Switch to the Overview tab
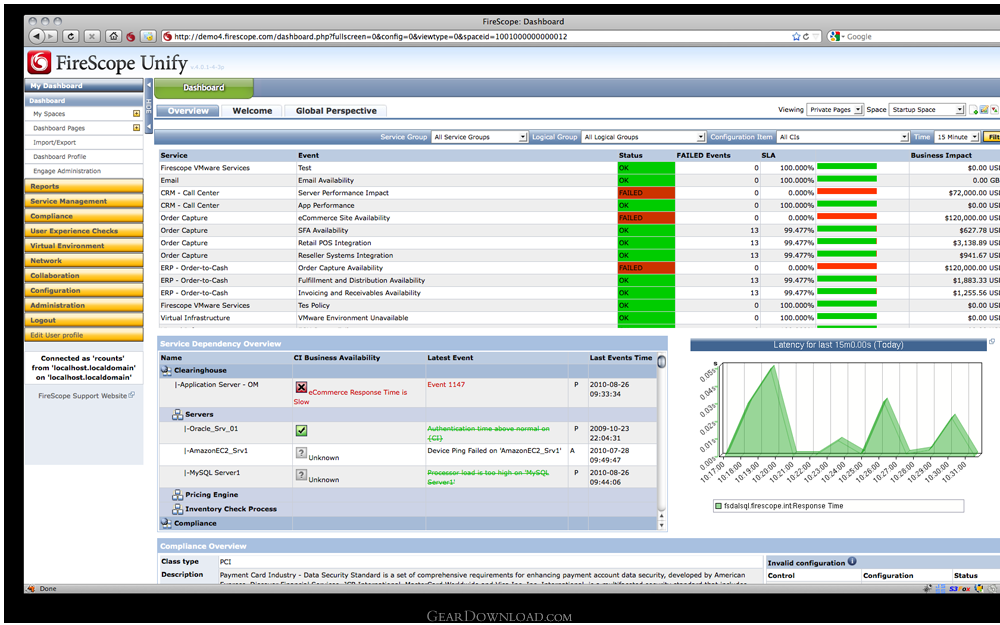Image resolution: width=1000 pixels, height=625 pixels. [x=188, y=111]
